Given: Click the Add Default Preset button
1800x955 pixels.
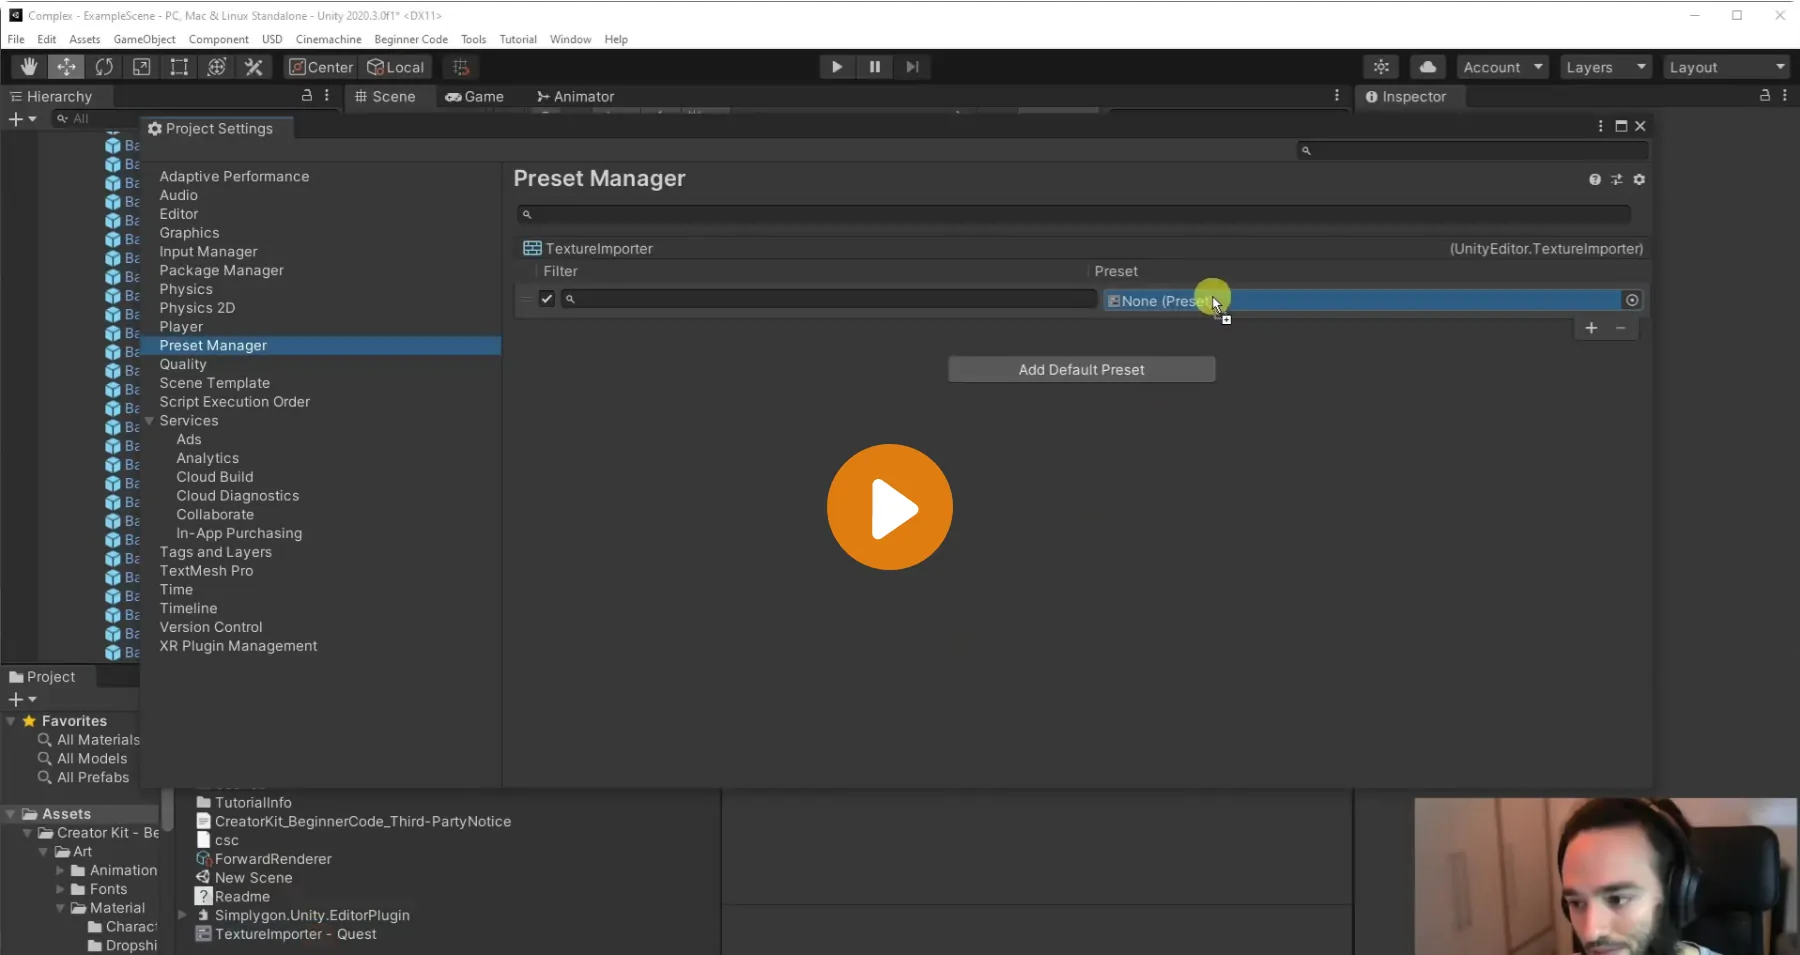Looking at the screenshot, I should click(x=1081, y=370).
